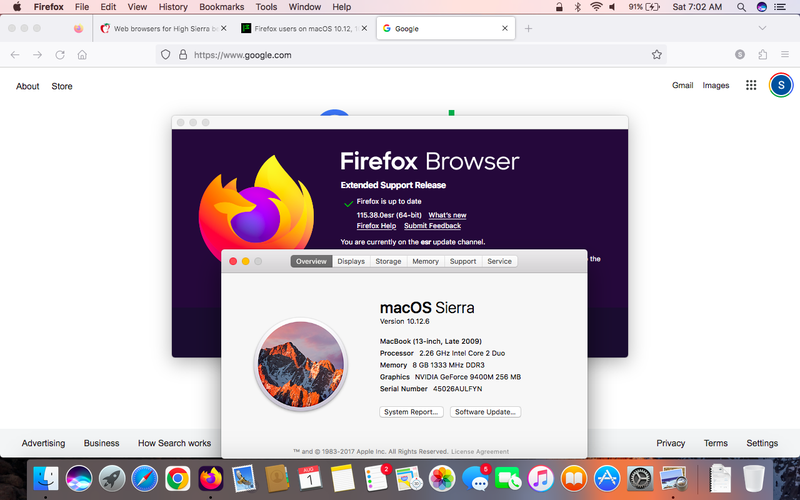Viewport: 800px width, 500px height.
Task: Go to the Firefox home page icon
Action: 82,55
